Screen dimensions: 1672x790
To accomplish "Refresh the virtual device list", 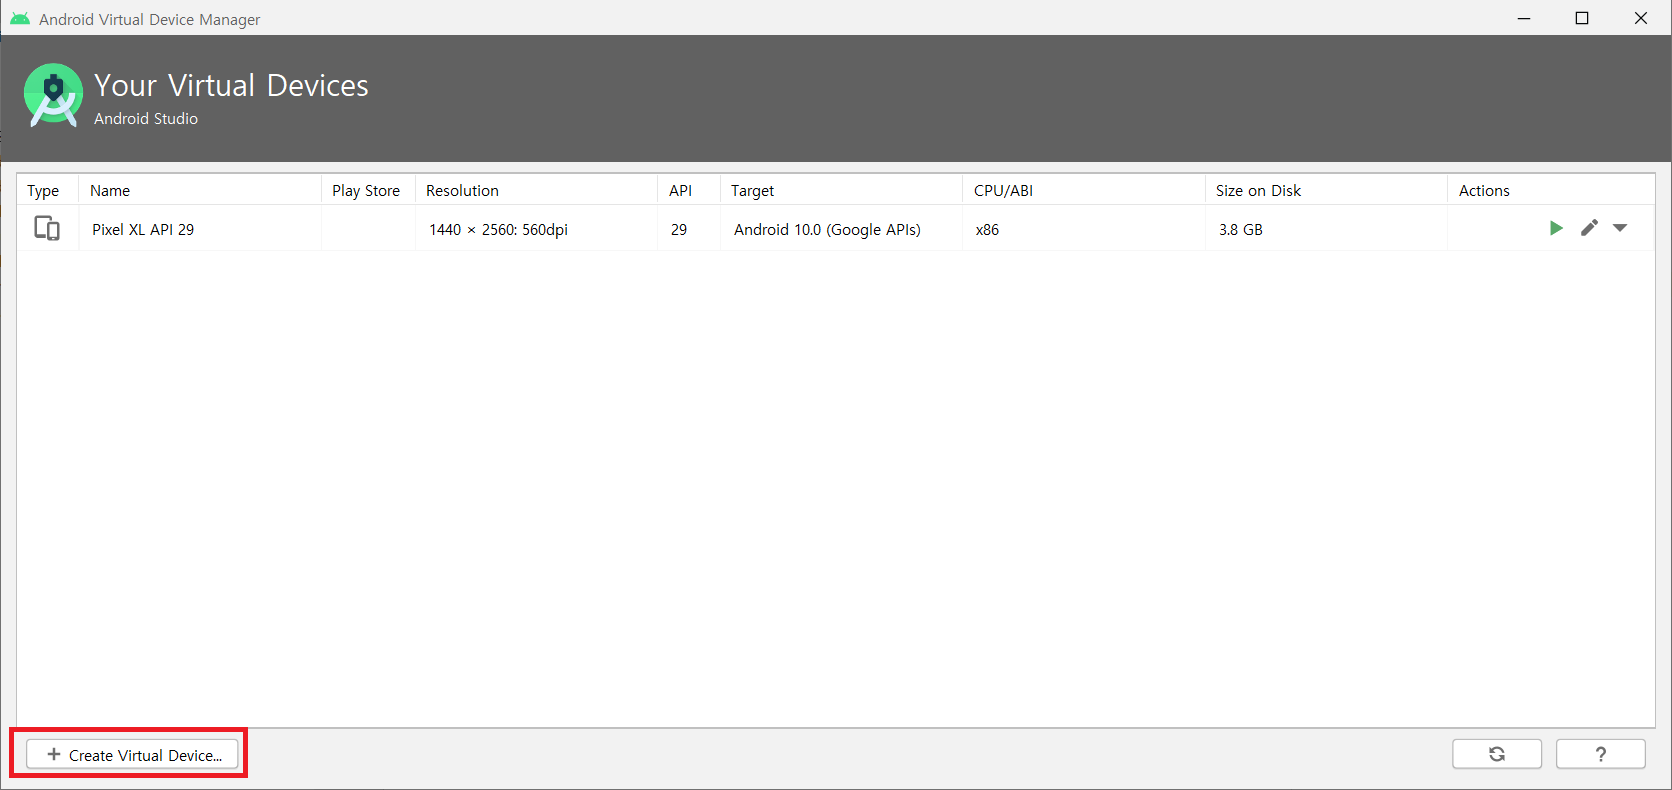I will pos(1497,754).
